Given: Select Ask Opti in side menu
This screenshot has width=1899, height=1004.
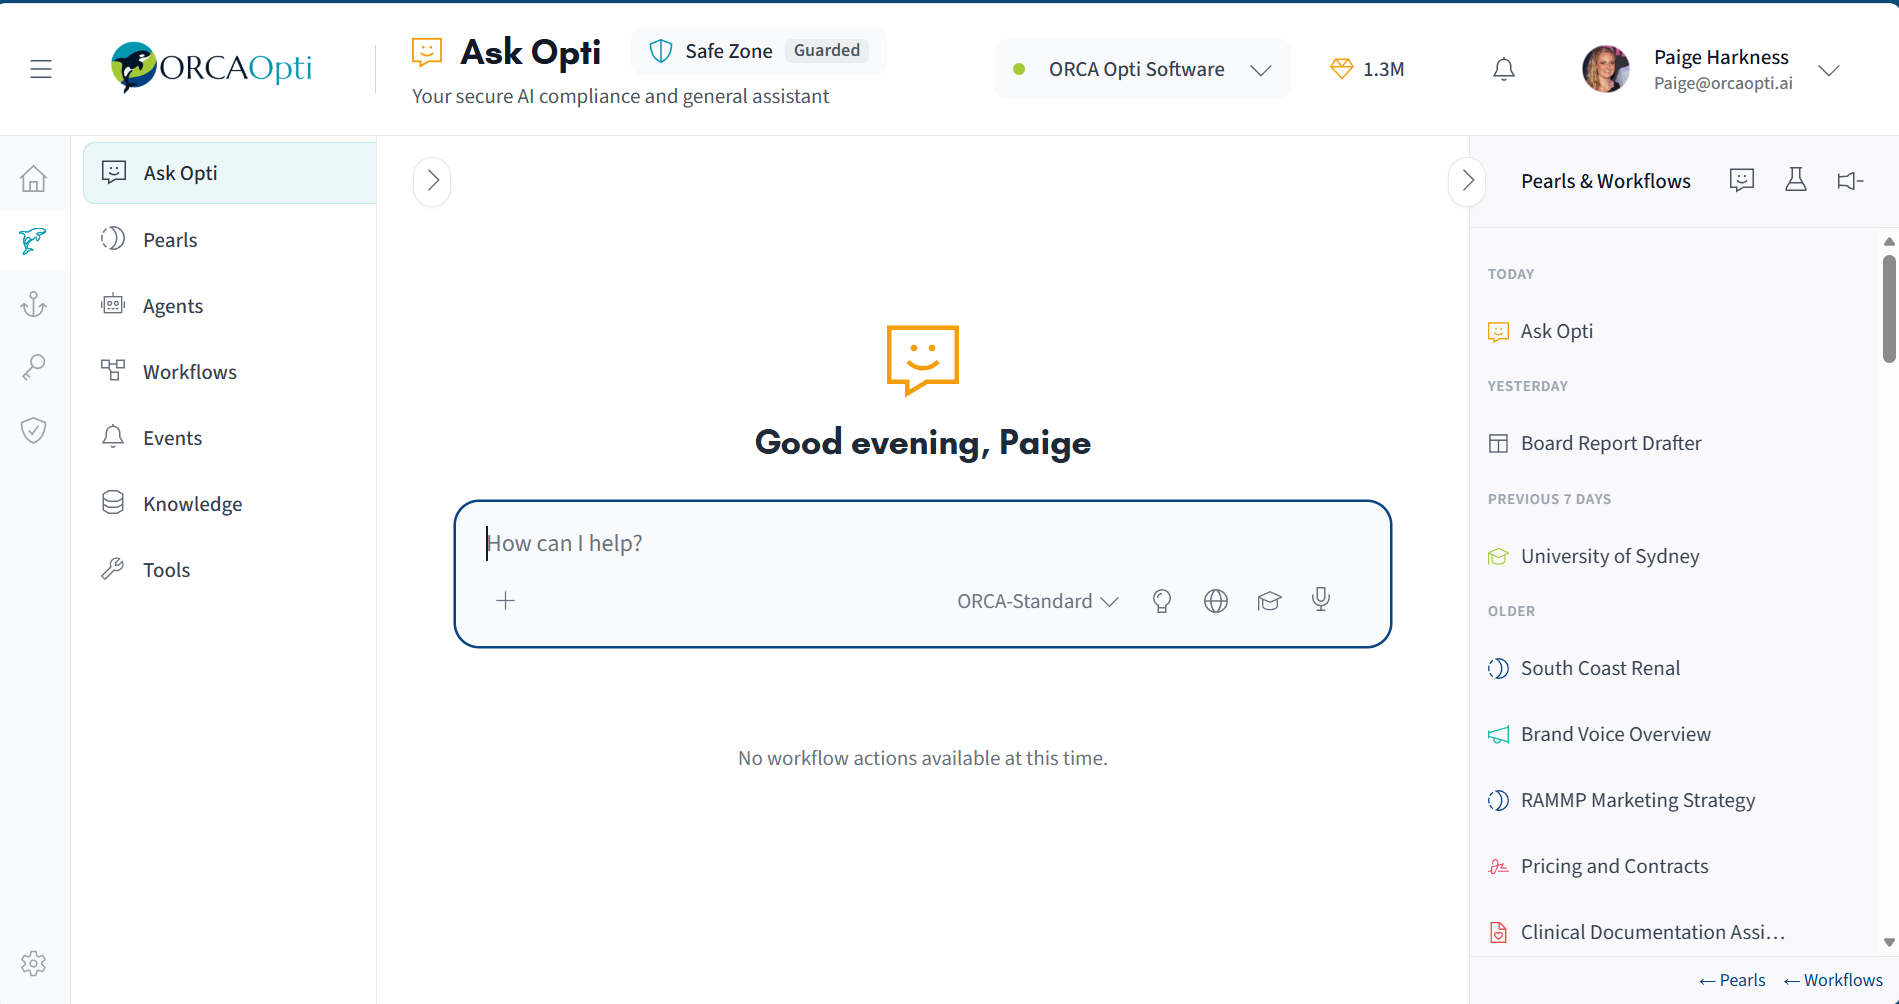Looking at the screenshot, I should (230, 173).
